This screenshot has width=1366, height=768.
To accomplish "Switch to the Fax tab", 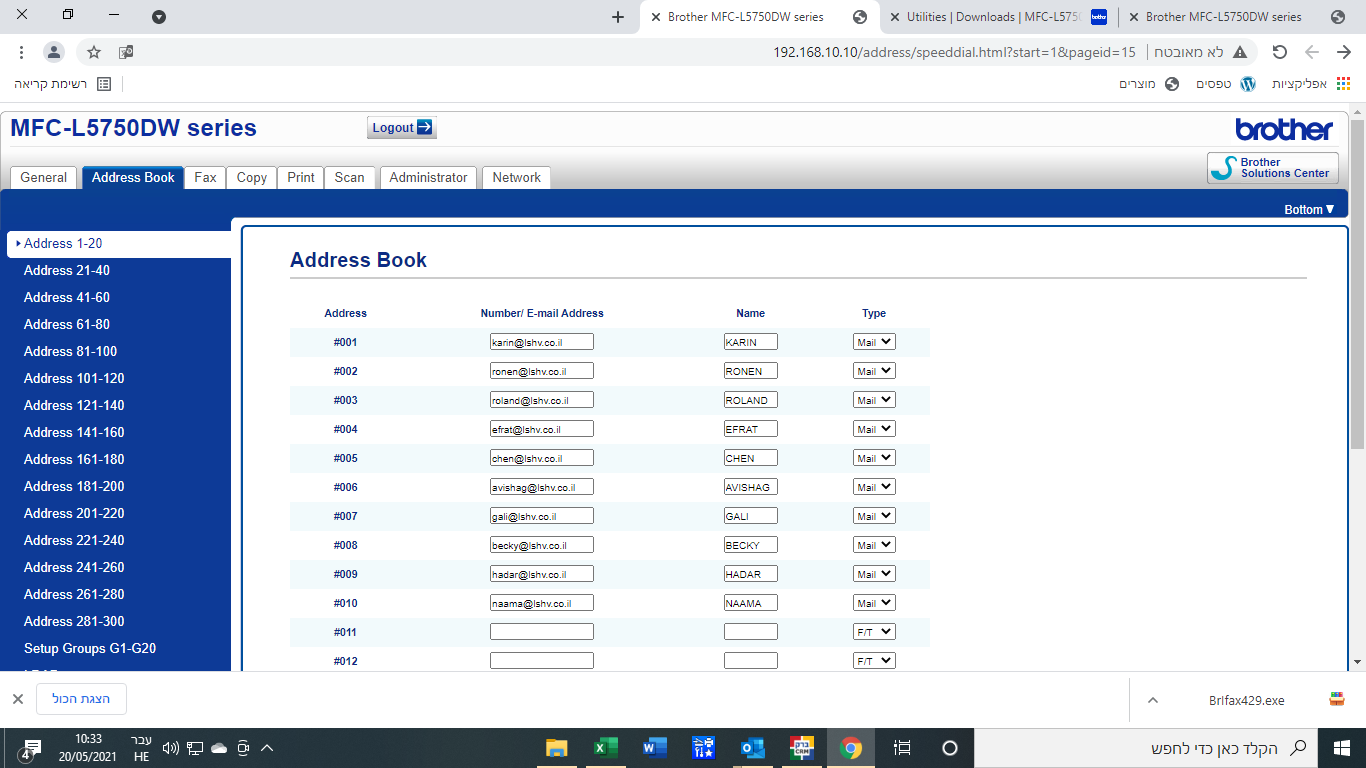I will click(x=205, y=177).
